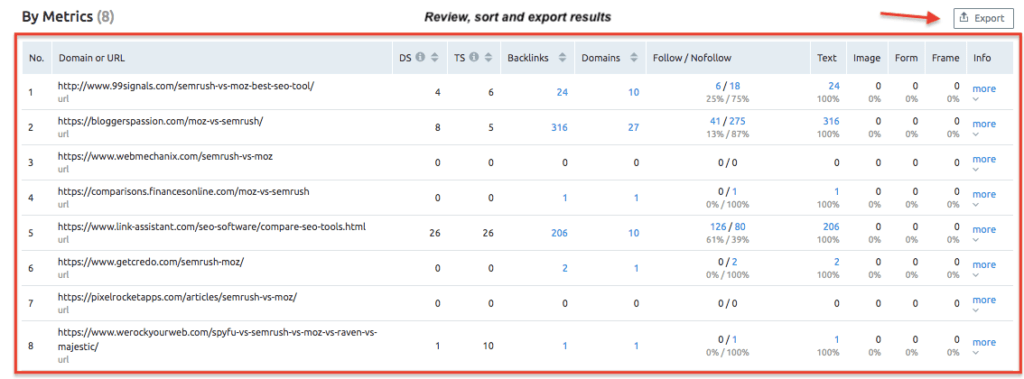Expand more info for bloggerspassion row

click(984, 124)
